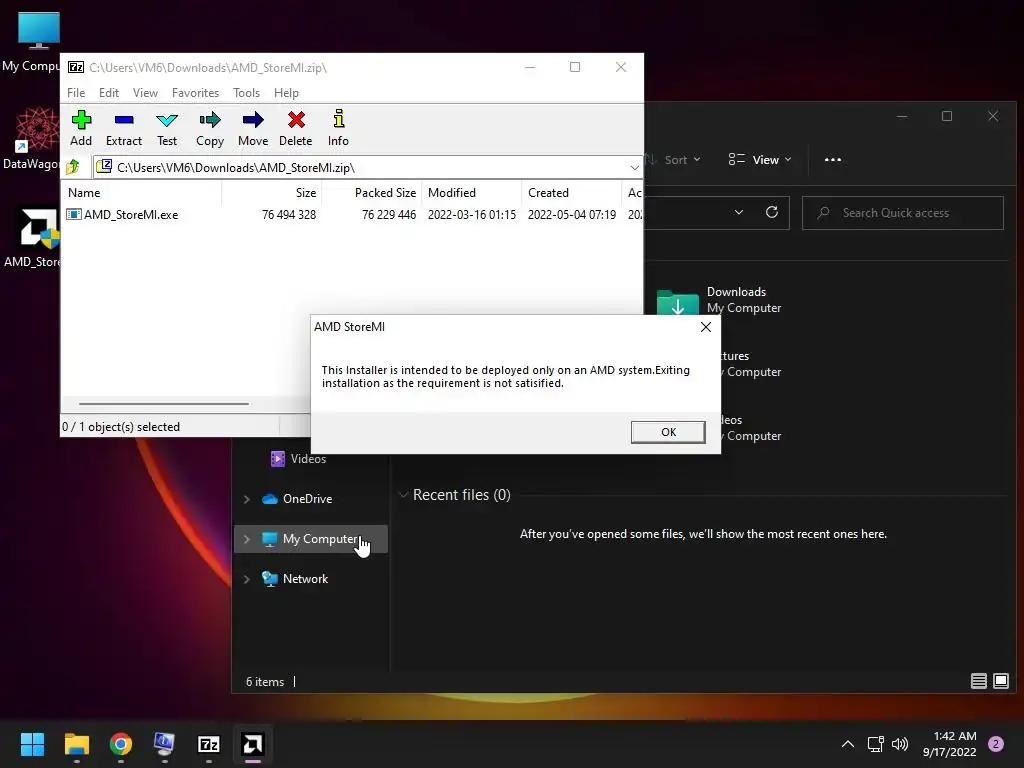Open the network status tray icon
1024x768 pixels.
(875, 744)
